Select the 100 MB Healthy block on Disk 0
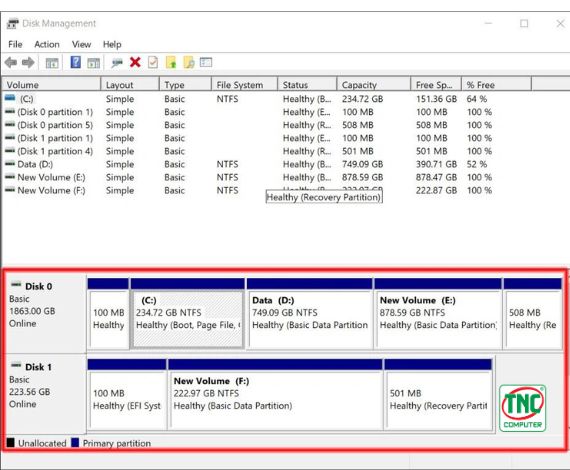570x470 pixels. pos(108,313)
